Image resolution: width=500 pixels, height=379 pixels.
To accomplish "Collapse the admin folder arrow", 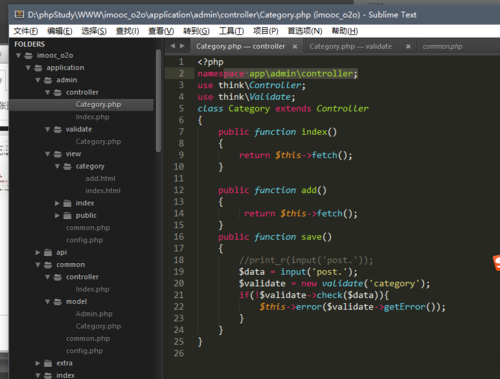I will click(38, 80).
